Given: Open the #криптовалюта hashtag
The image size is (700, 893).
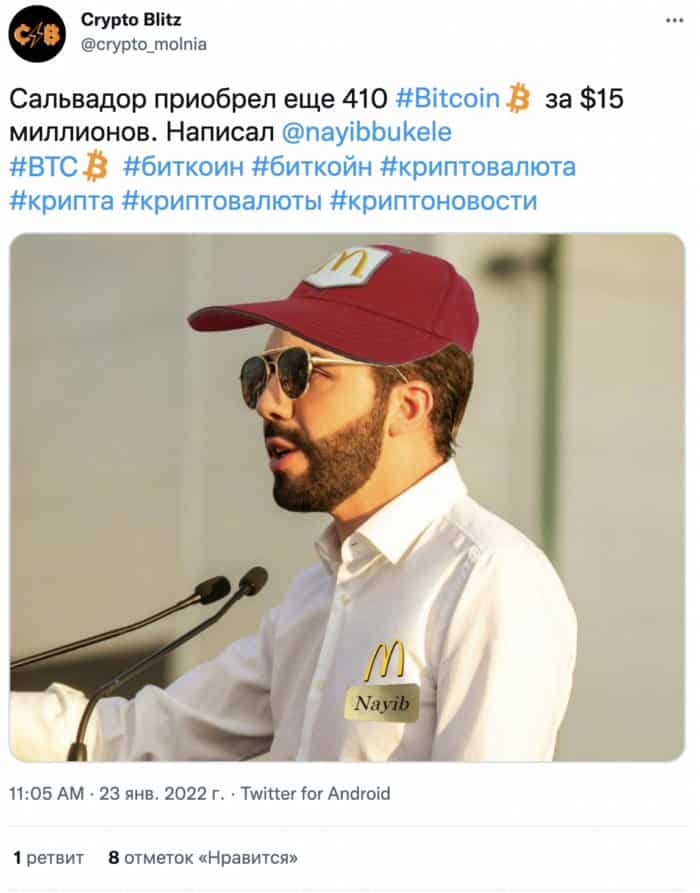Looking at the screenshot, I should [477, 167].
